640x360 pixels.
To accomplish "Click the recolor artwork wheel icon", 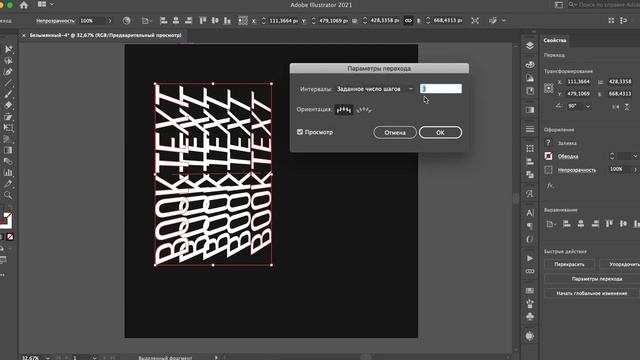I will coord(127,20).
